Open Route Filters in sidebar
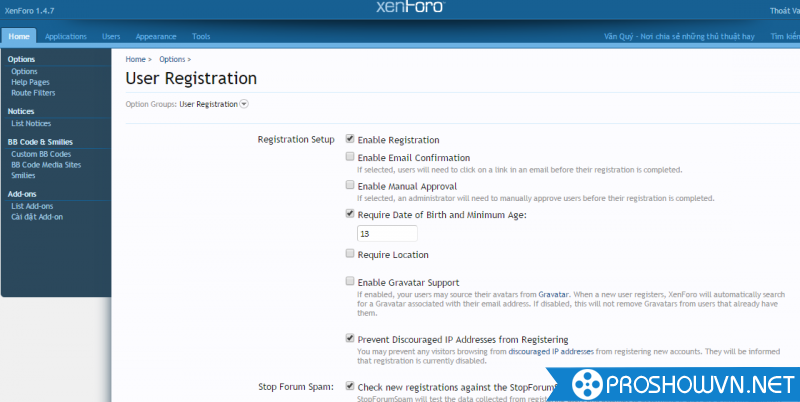This screenshot has width=800, height=402. [x=33, y=93]
